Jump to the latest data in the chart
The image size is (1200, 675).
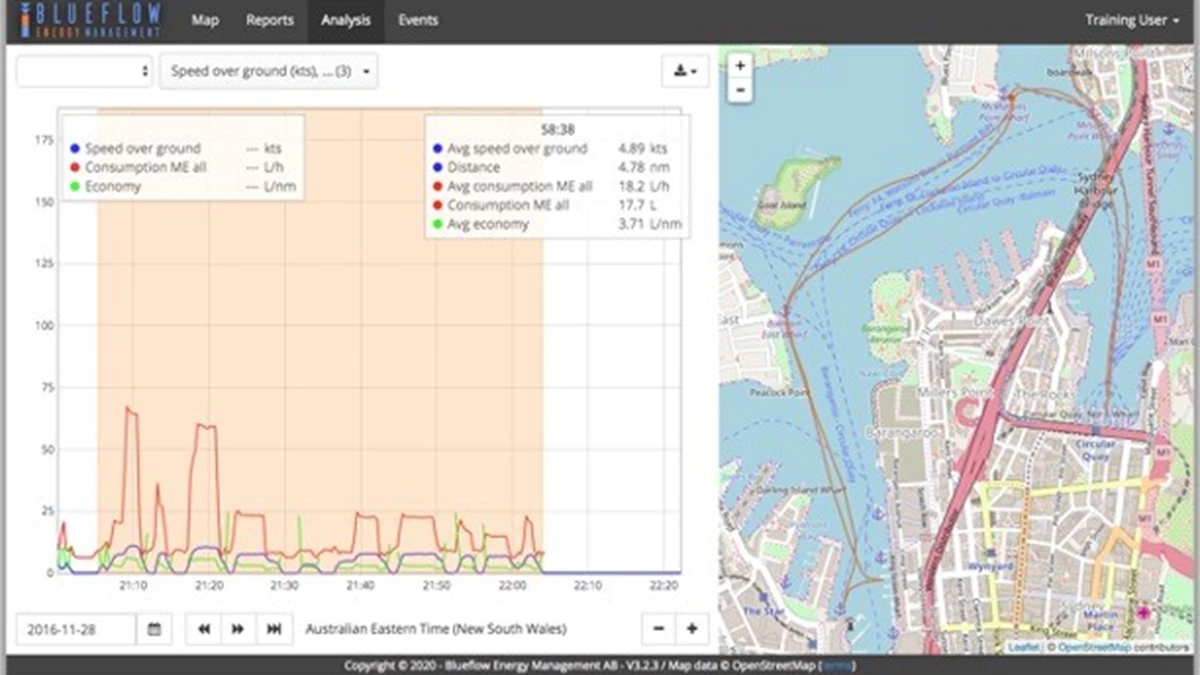coord(273,629)
